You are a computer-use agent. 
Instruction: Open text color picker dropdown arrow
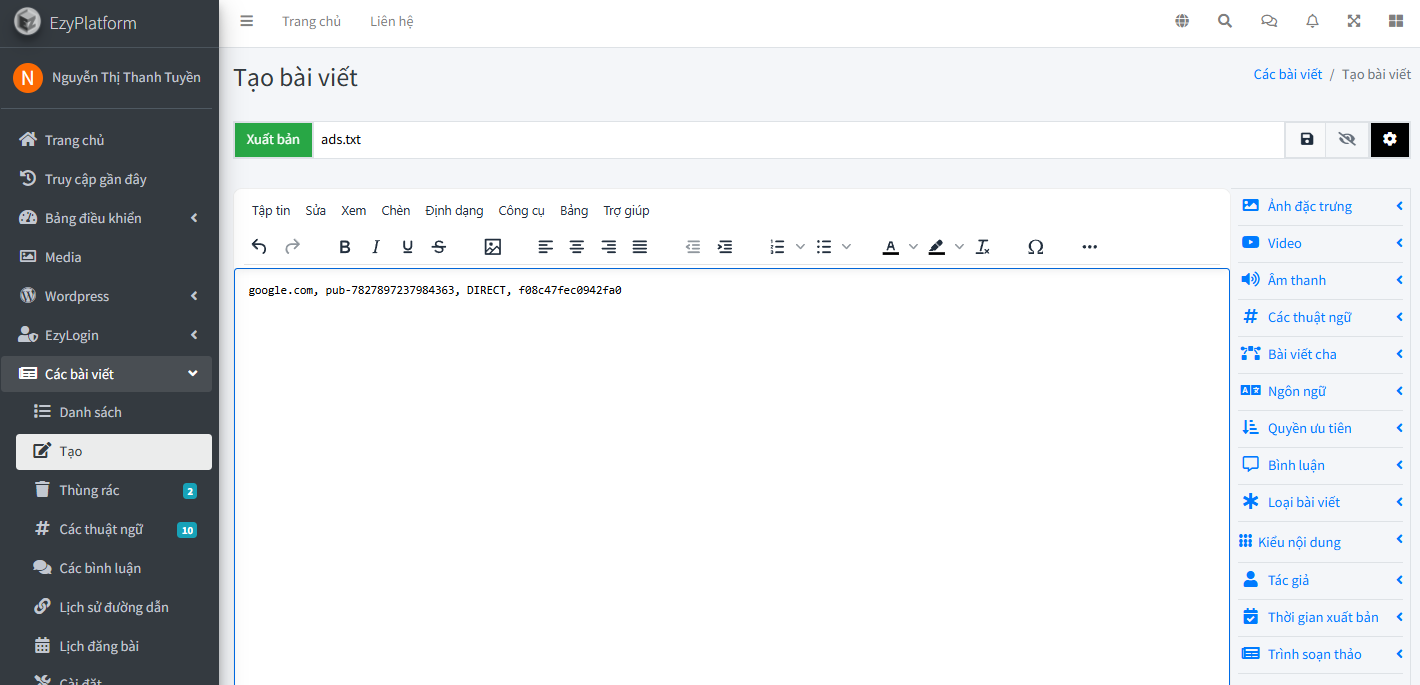click(x=913, y=247)
